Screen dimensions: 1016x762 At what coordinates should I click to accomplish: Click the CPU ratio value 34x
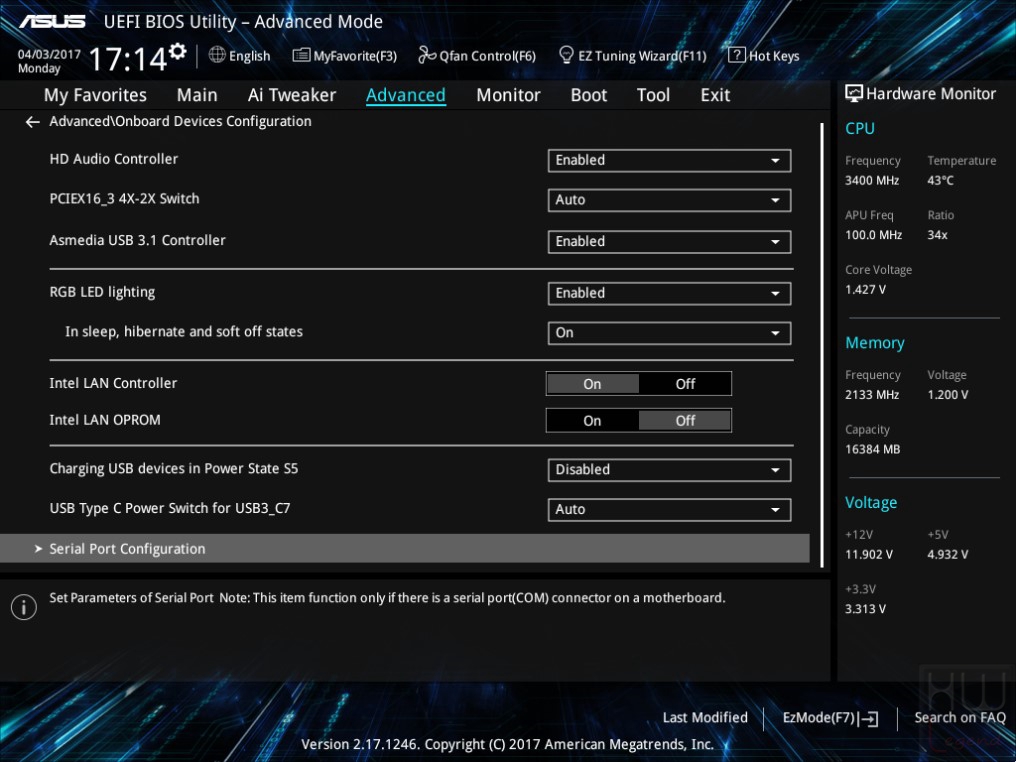(x=937, y=235)
